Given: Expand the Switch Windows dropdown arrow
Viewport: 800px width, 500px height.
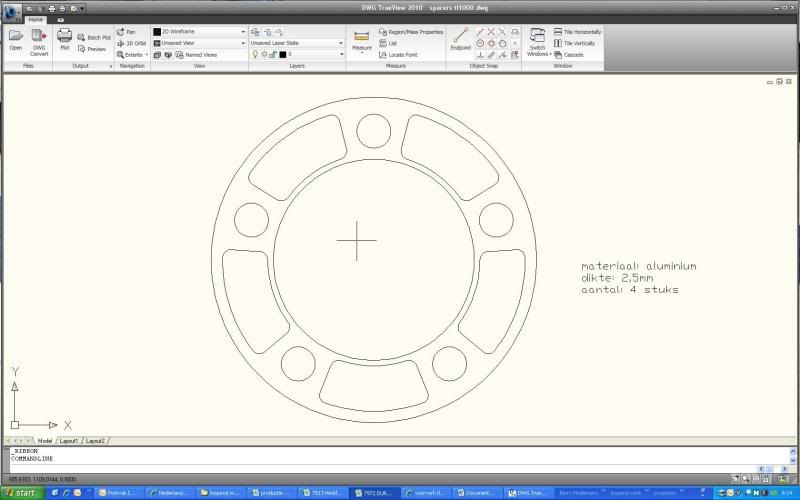Looking at the screenshot, I should pyautogui.click(x=551, y=54).
